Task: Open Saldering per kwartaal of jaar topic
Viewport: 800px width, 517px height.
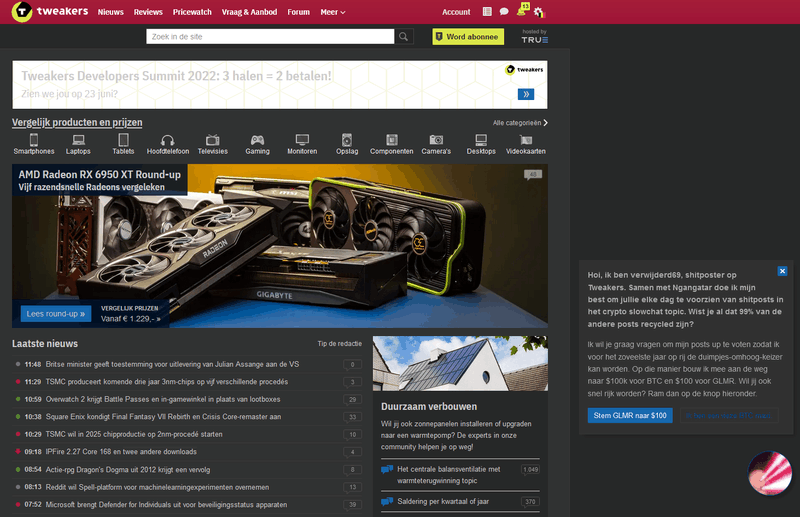Action: (443, 502)
